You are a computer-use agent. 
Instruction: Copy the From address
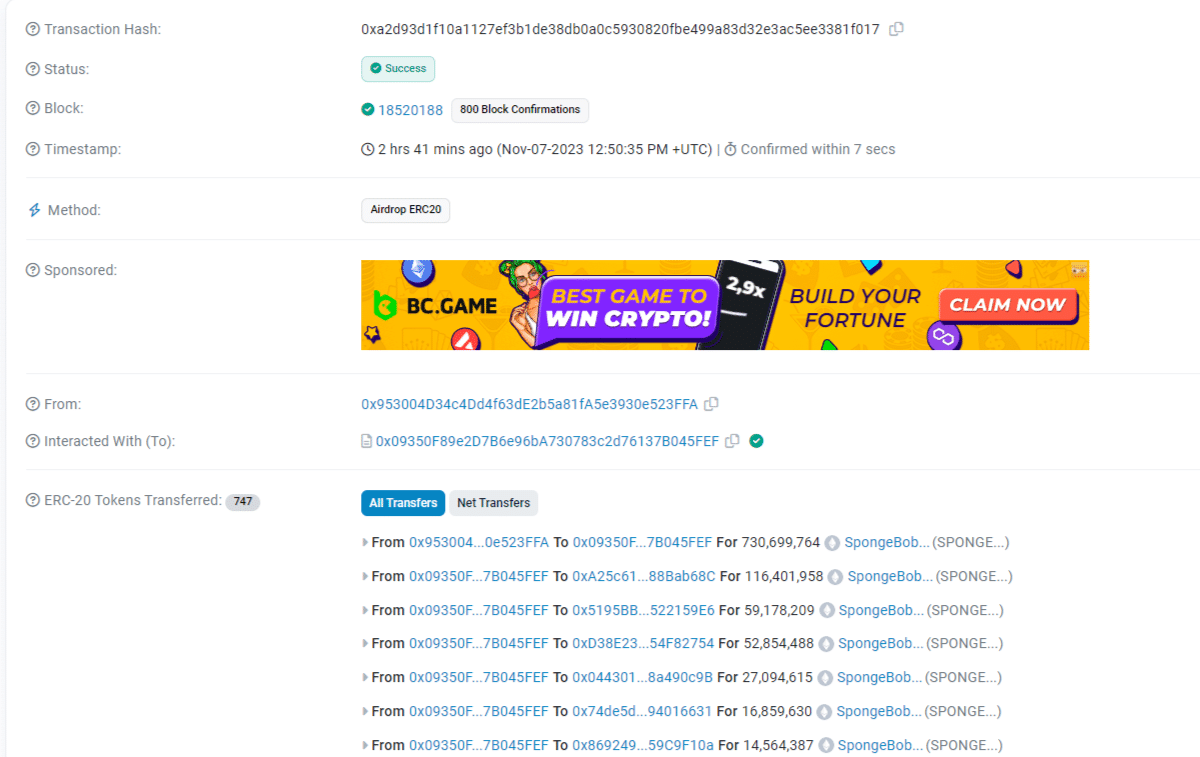(x=711, y=404)
